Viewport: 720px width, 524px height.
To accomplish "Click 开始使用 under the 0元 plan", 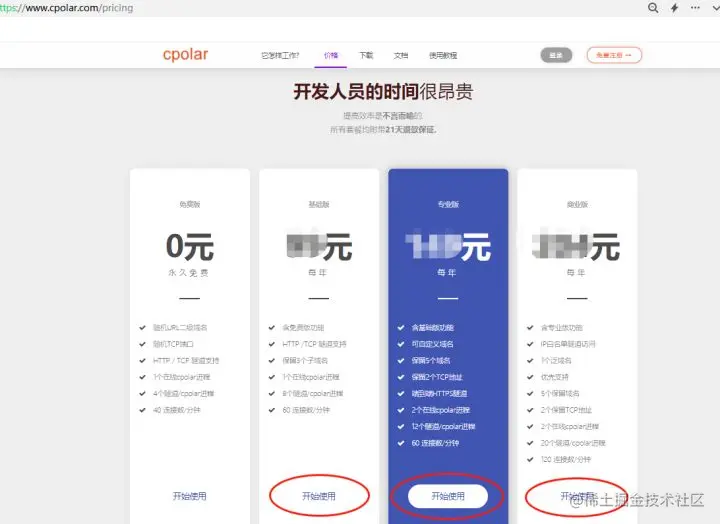I will 190,496.
